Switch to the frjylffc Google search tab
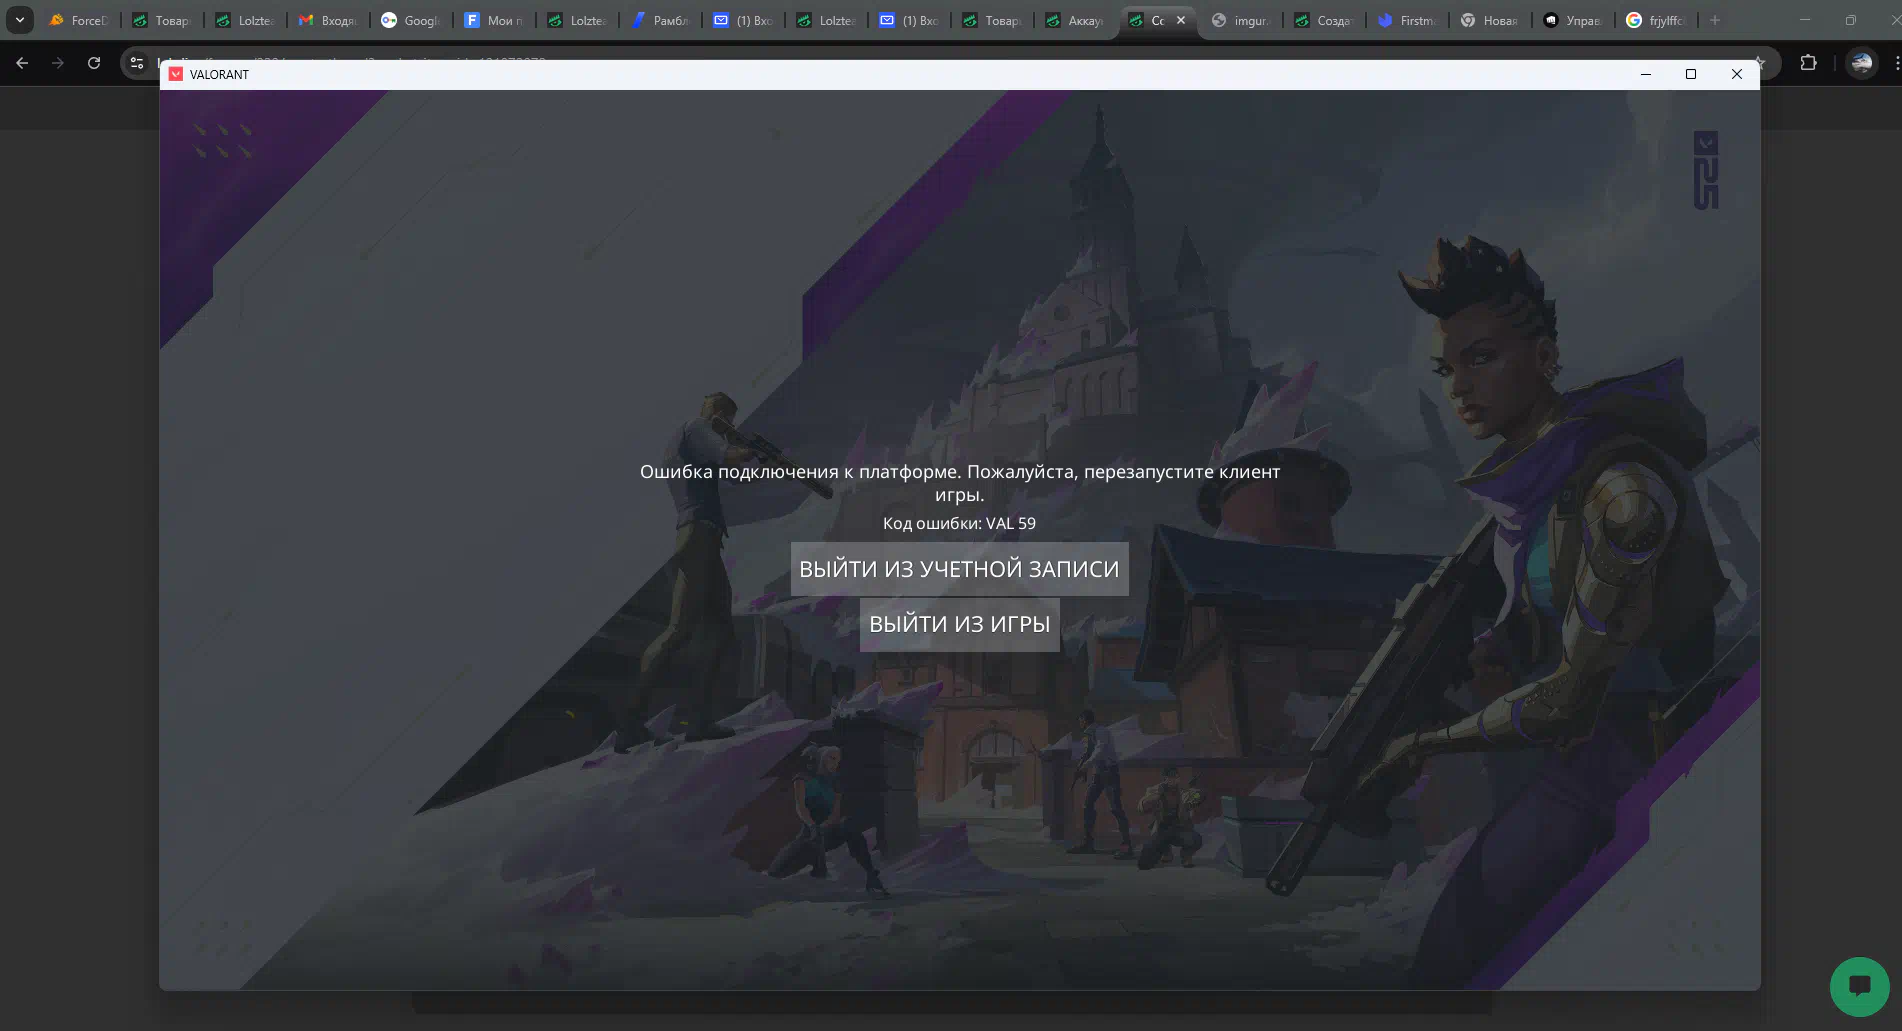 click(x=1656, y=20)
